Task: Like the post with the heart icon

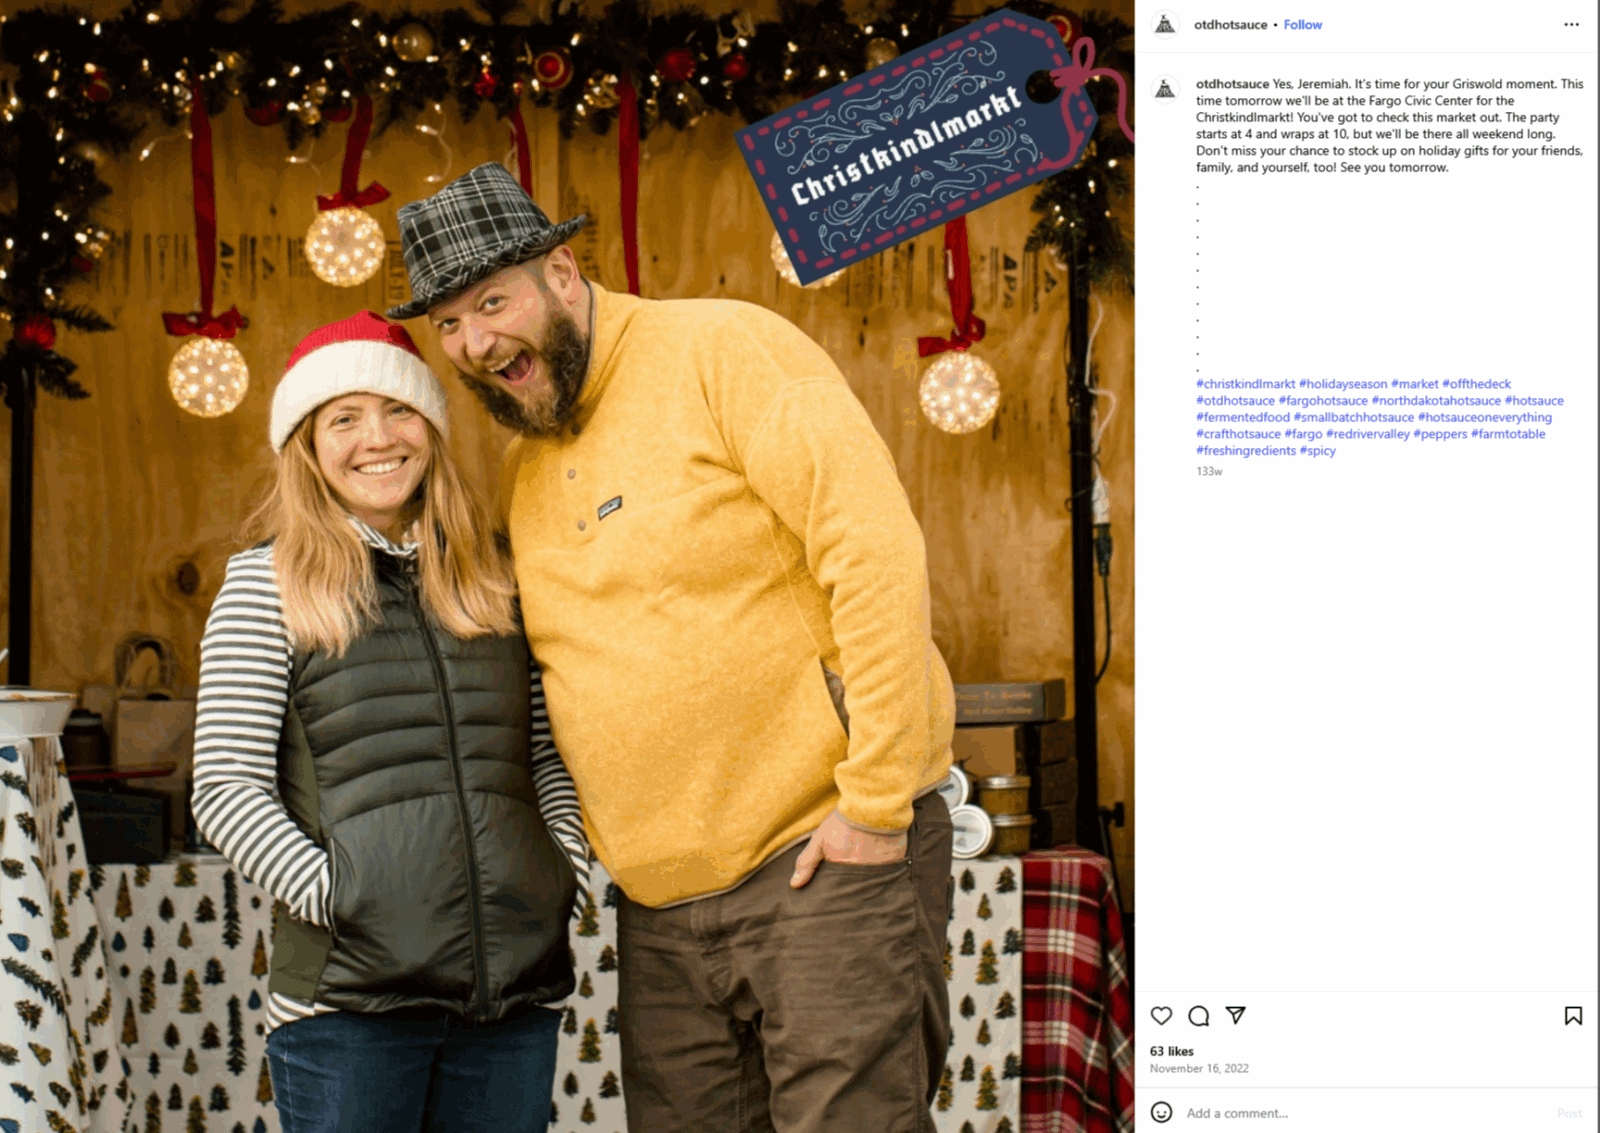Action: [1161, 1016]
